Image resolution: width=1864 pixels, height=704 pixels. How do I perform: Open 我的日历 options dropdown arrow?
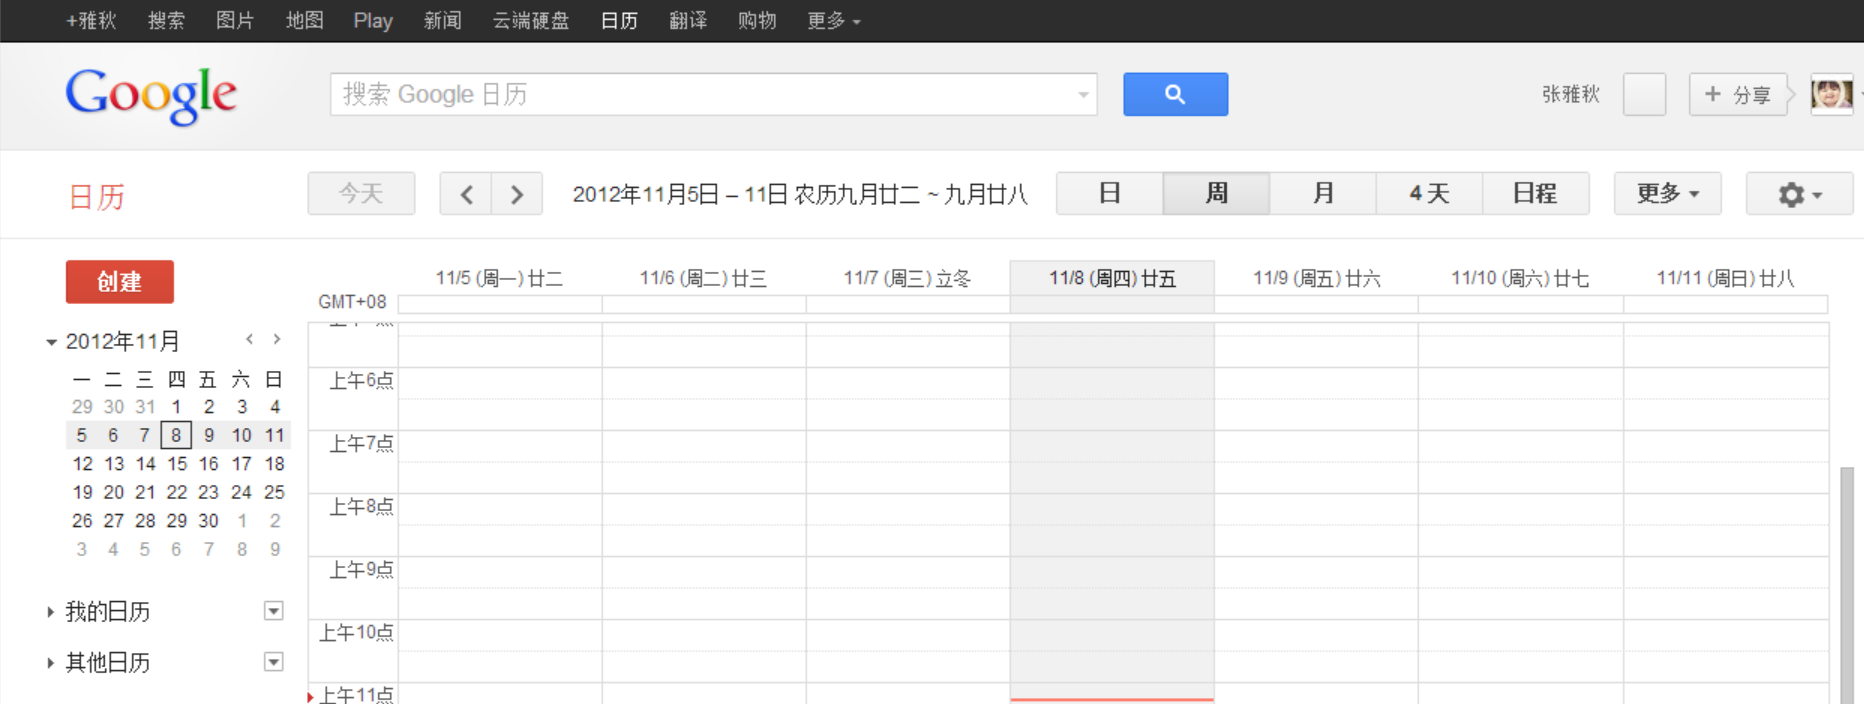click(x=273, y=611)
